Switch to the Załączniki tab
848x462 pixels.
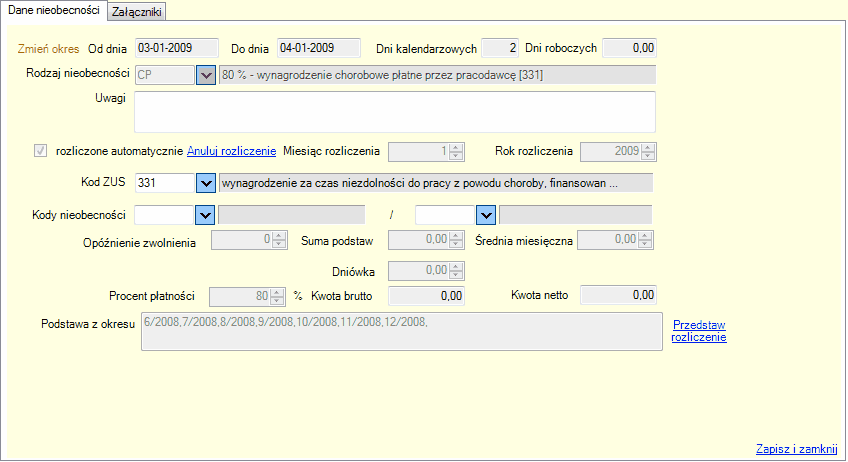(138, 11)
